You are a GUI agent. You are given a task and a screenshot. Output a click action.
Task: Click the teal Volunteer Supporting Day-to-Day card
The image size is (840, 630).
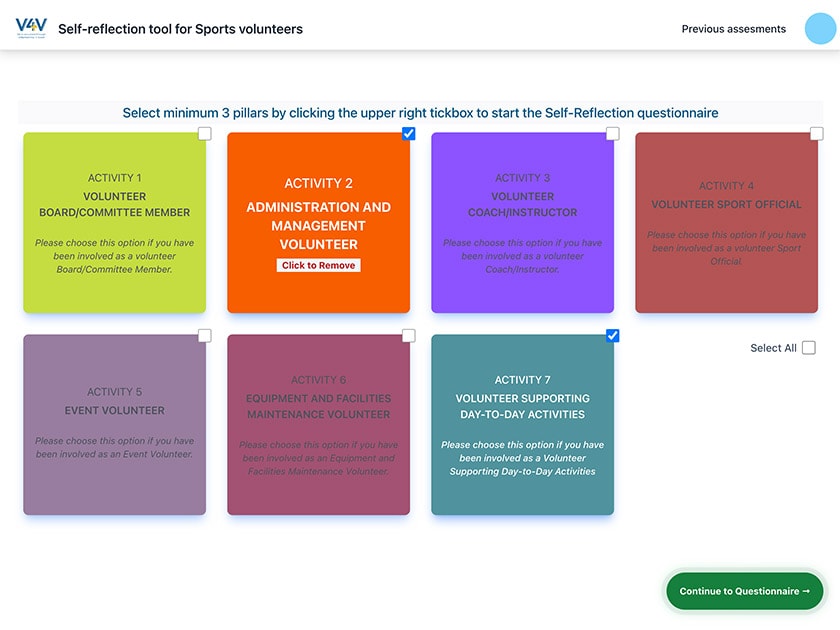tap(523, 425)
